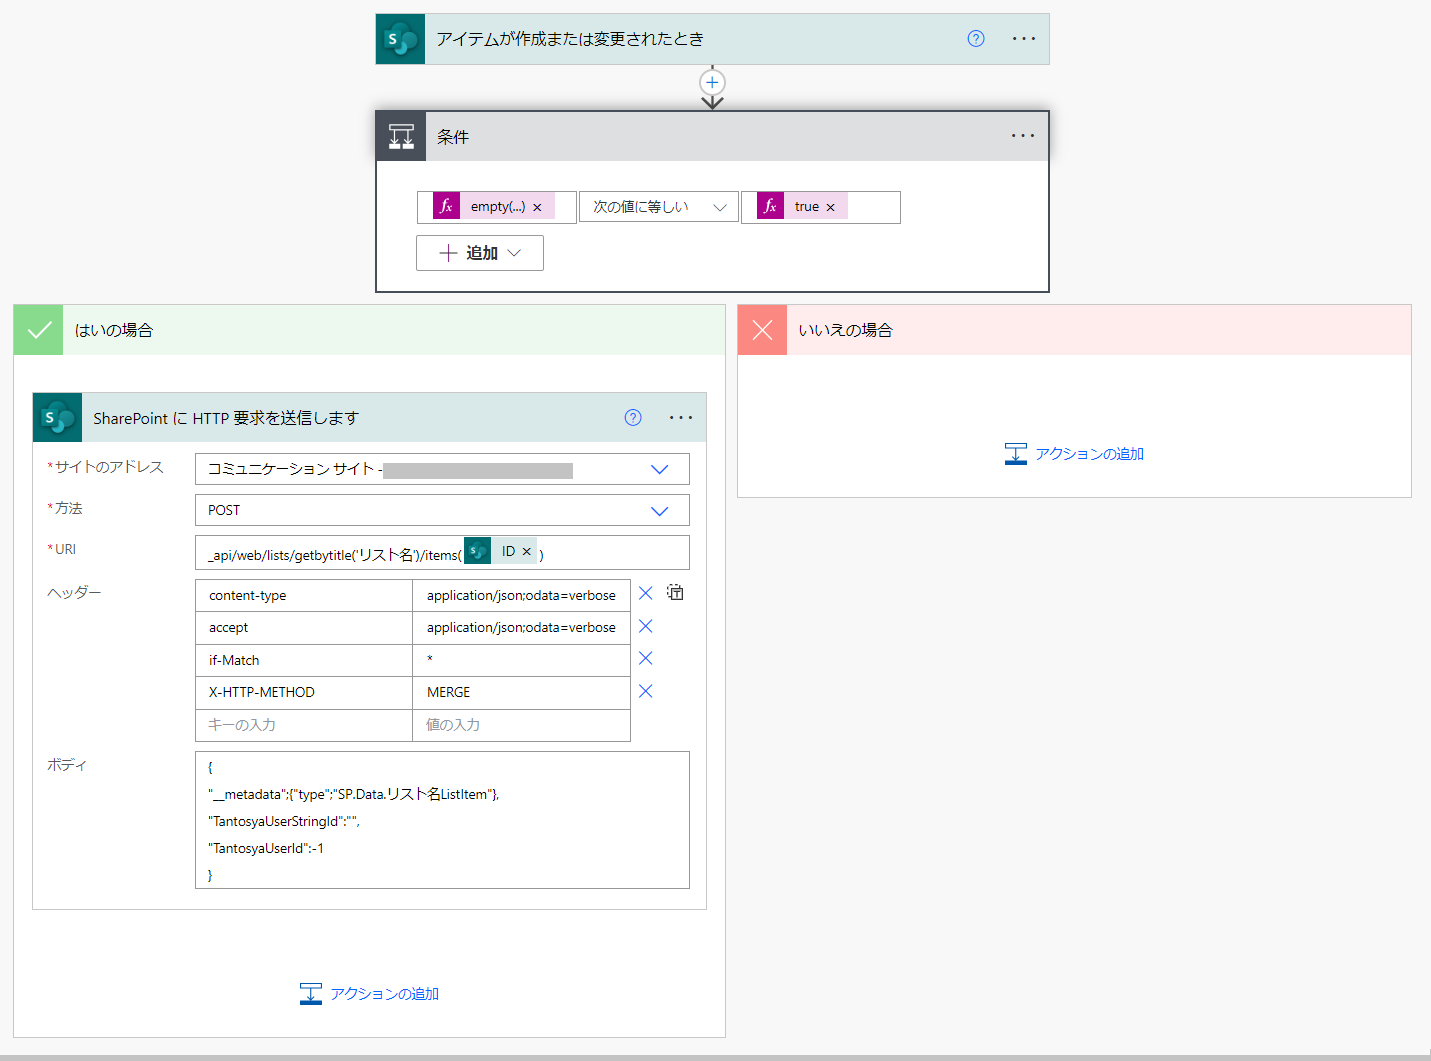Delete the accept header row
Image resolution: width=1431 pixels, height=1061 pixels.
pos(646,626)
